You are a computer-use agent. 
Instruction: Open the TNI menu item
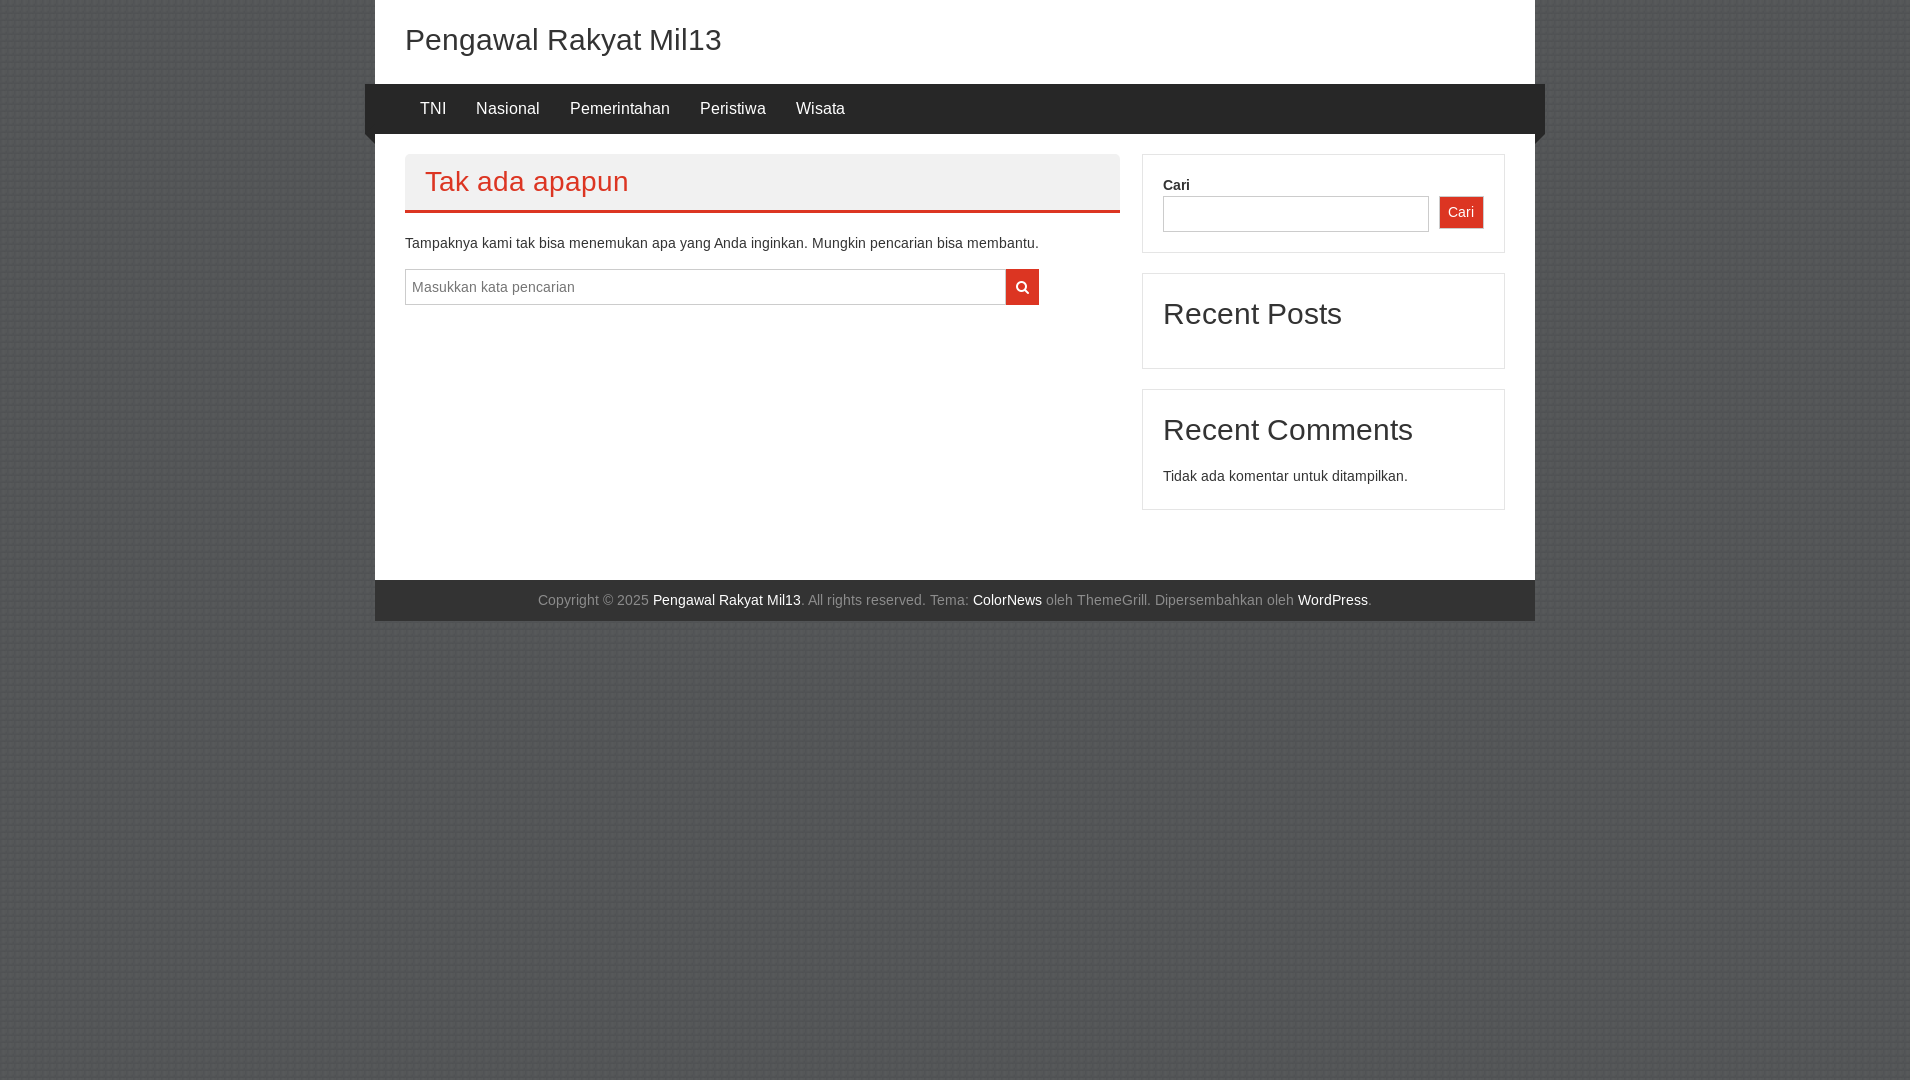pos(433,109)
